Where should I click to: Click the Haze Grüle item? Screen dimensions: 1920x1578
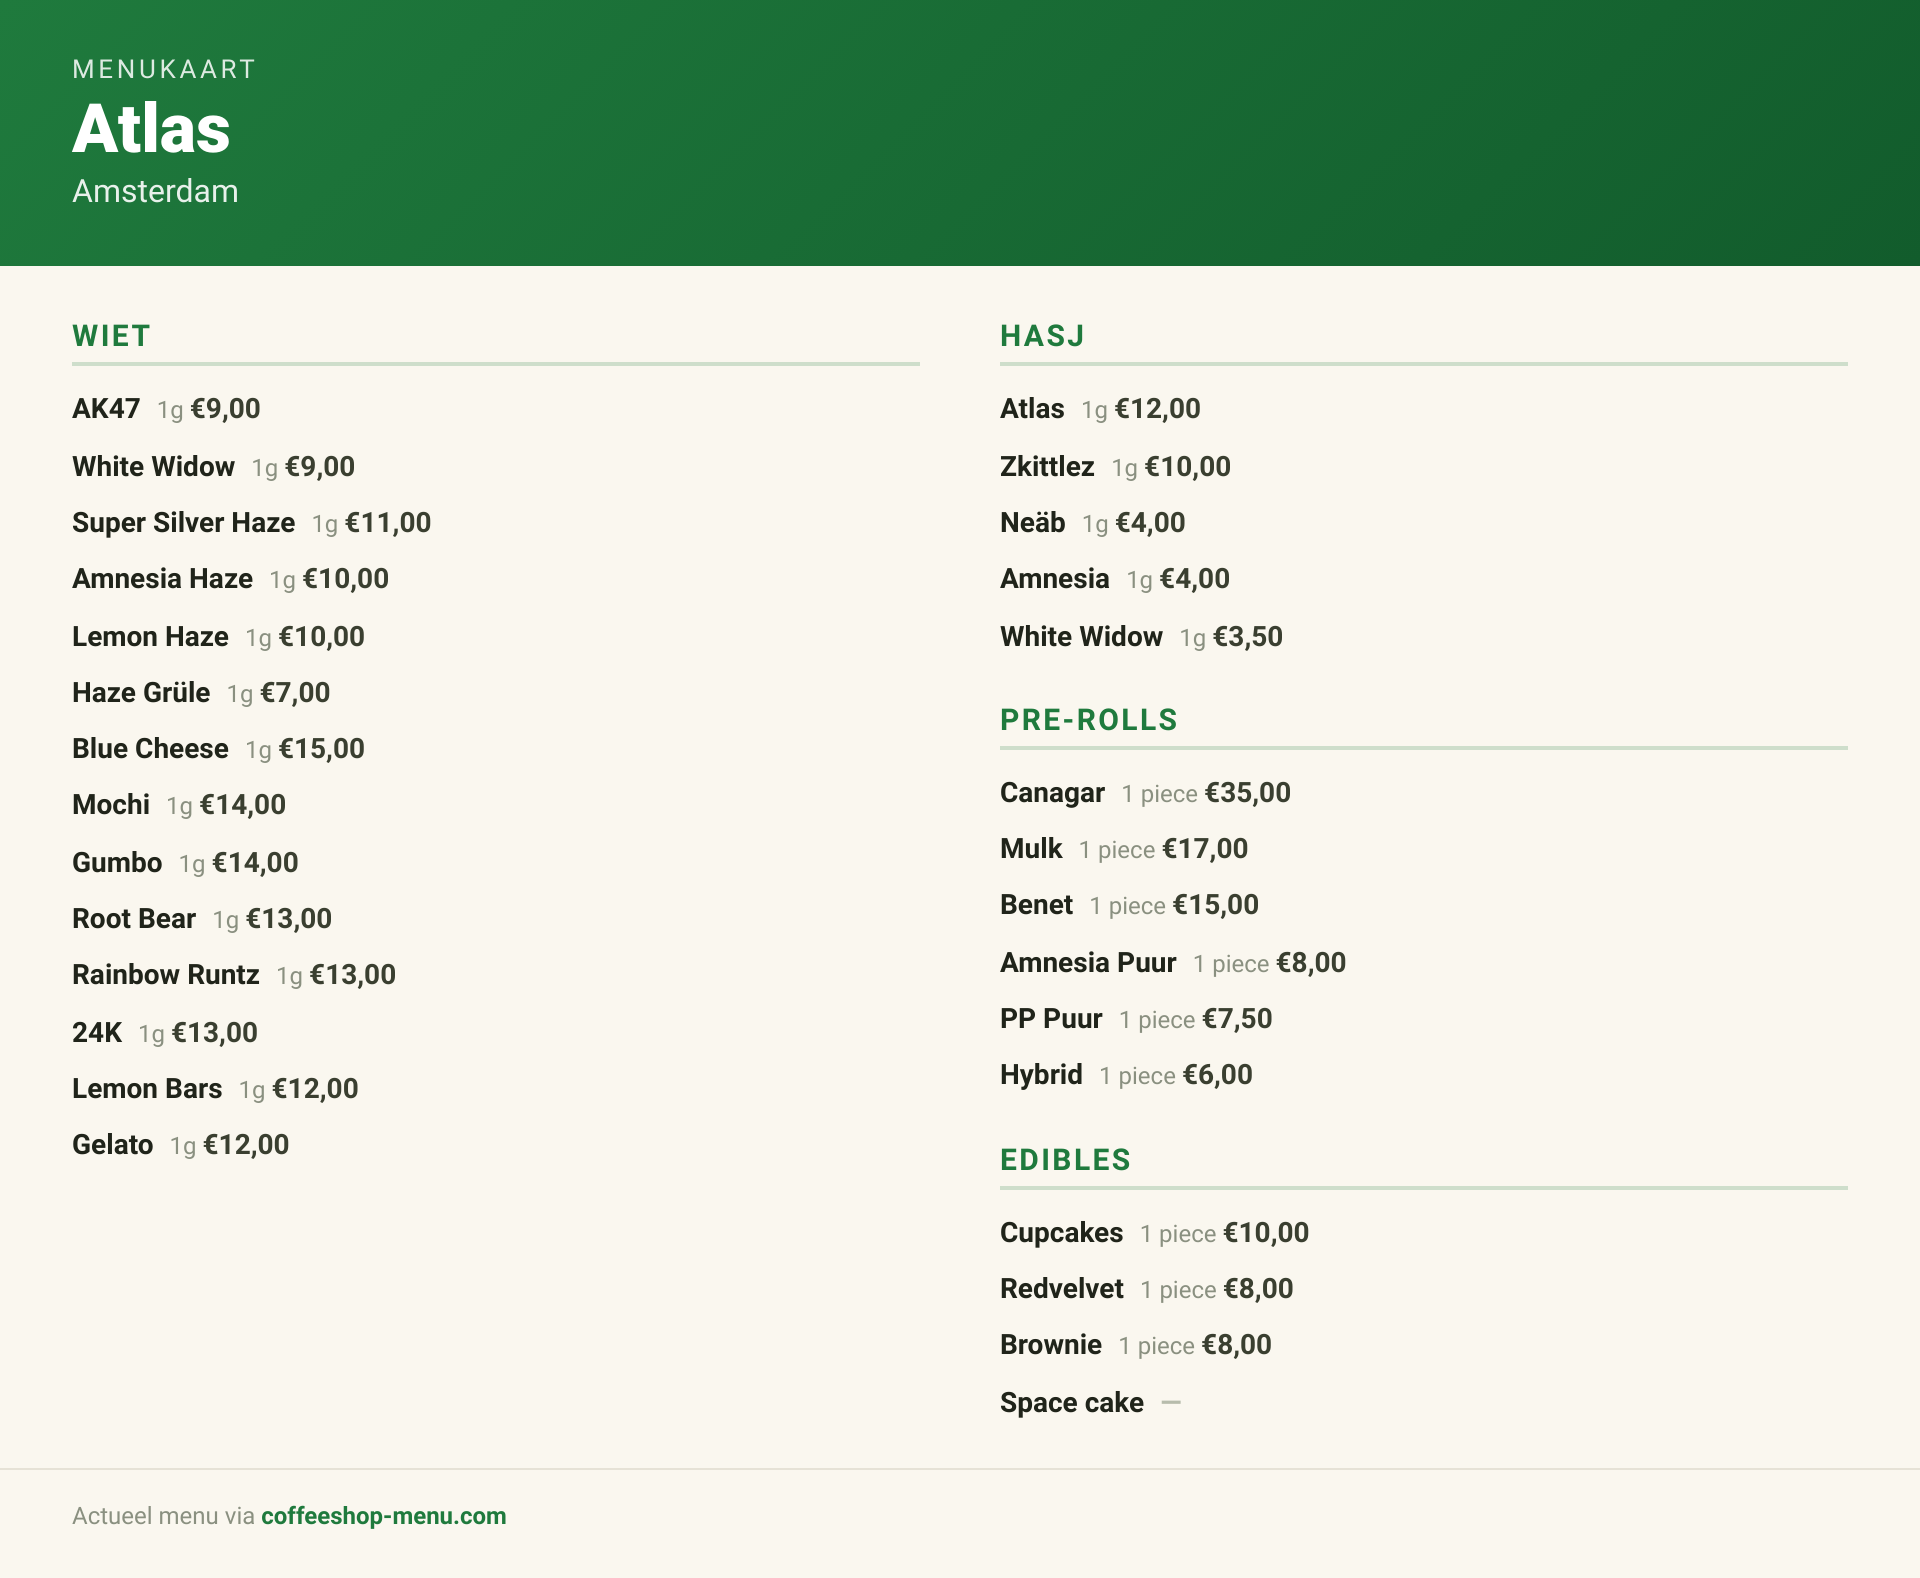tap(201, 693)
